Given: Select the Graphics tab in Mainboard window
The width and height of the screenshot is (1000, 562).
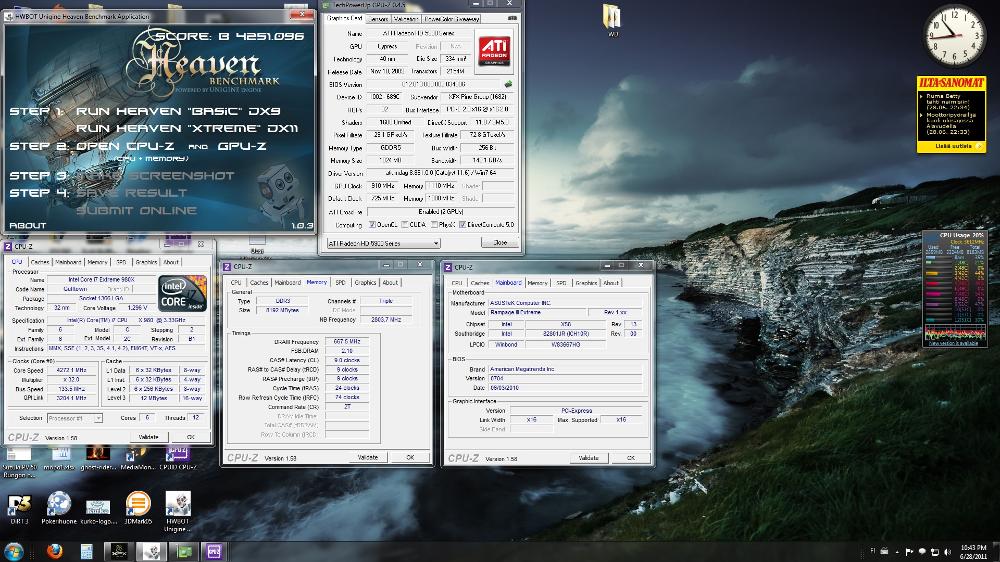Looking at the screenshot, I should tap(586, 283).
